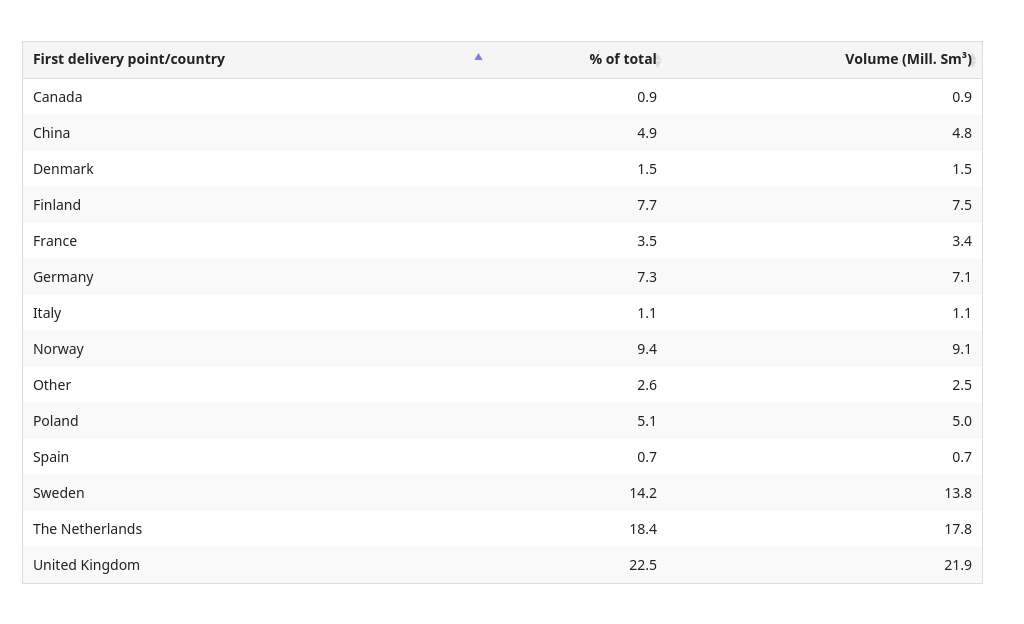This screenshot has width=1024, height=624.
Task: Click the 22.5 percent value cell
Action: [x=643, y=565]
